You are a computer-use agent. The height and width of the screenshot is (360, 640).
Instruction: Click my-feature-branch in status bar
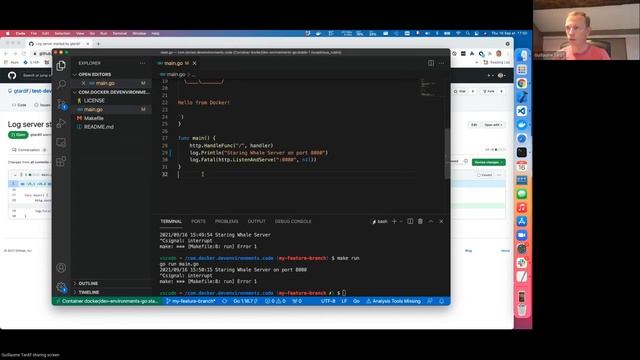[191, 301]
